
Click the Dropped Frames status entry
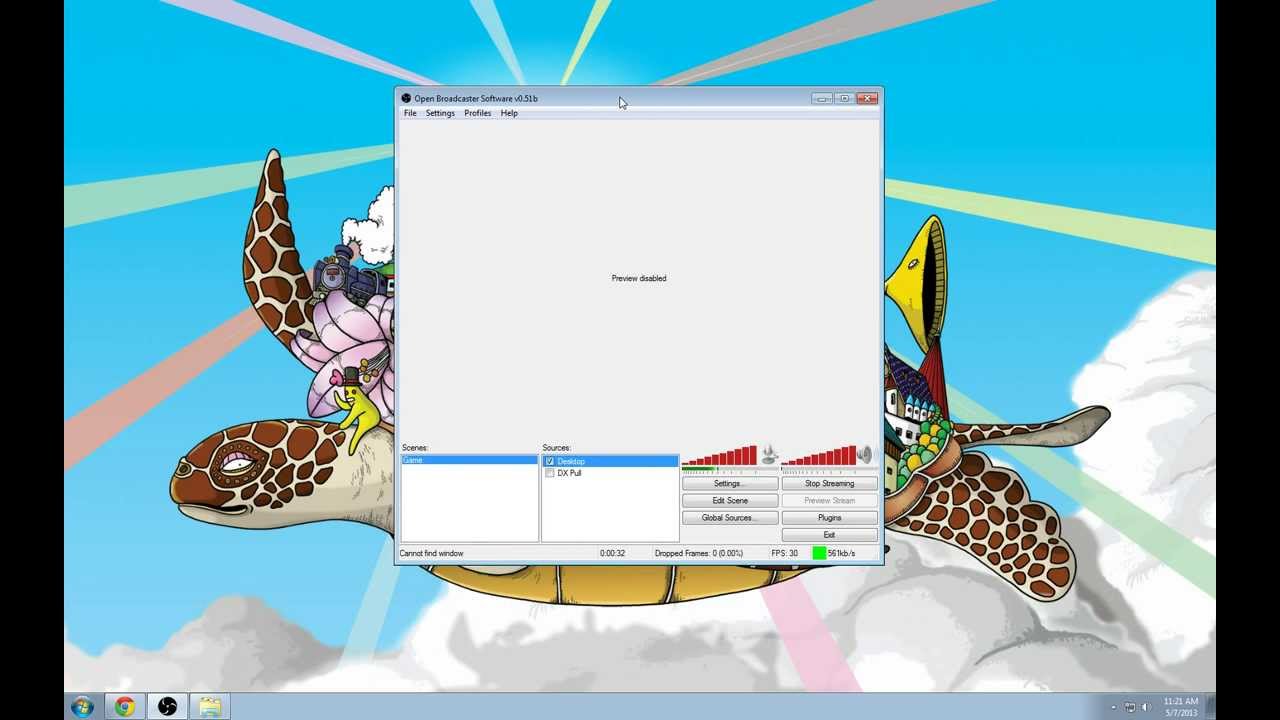coord(699,553)
